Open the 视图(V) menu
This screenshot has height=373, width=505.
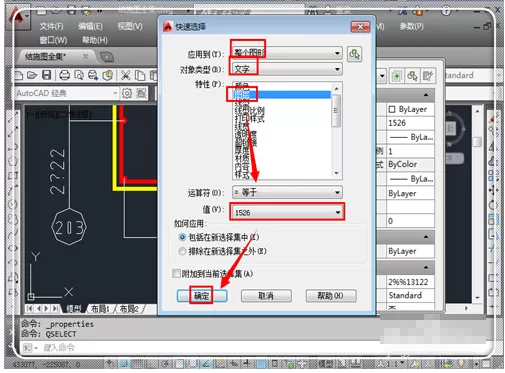130,26
